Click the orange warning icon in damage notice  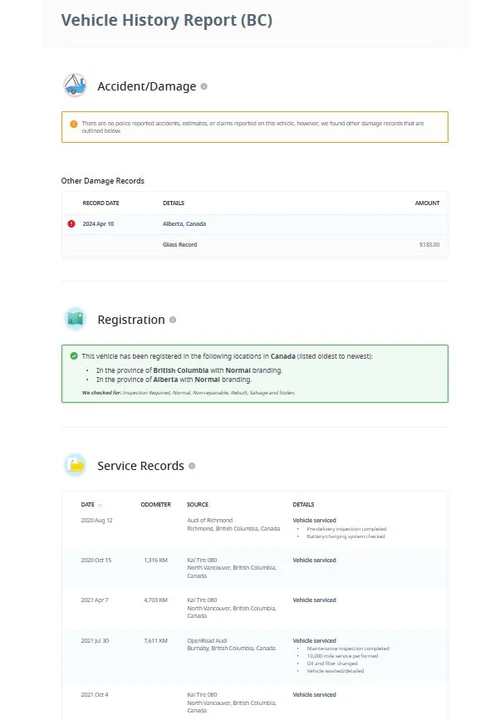coord(73,124)
